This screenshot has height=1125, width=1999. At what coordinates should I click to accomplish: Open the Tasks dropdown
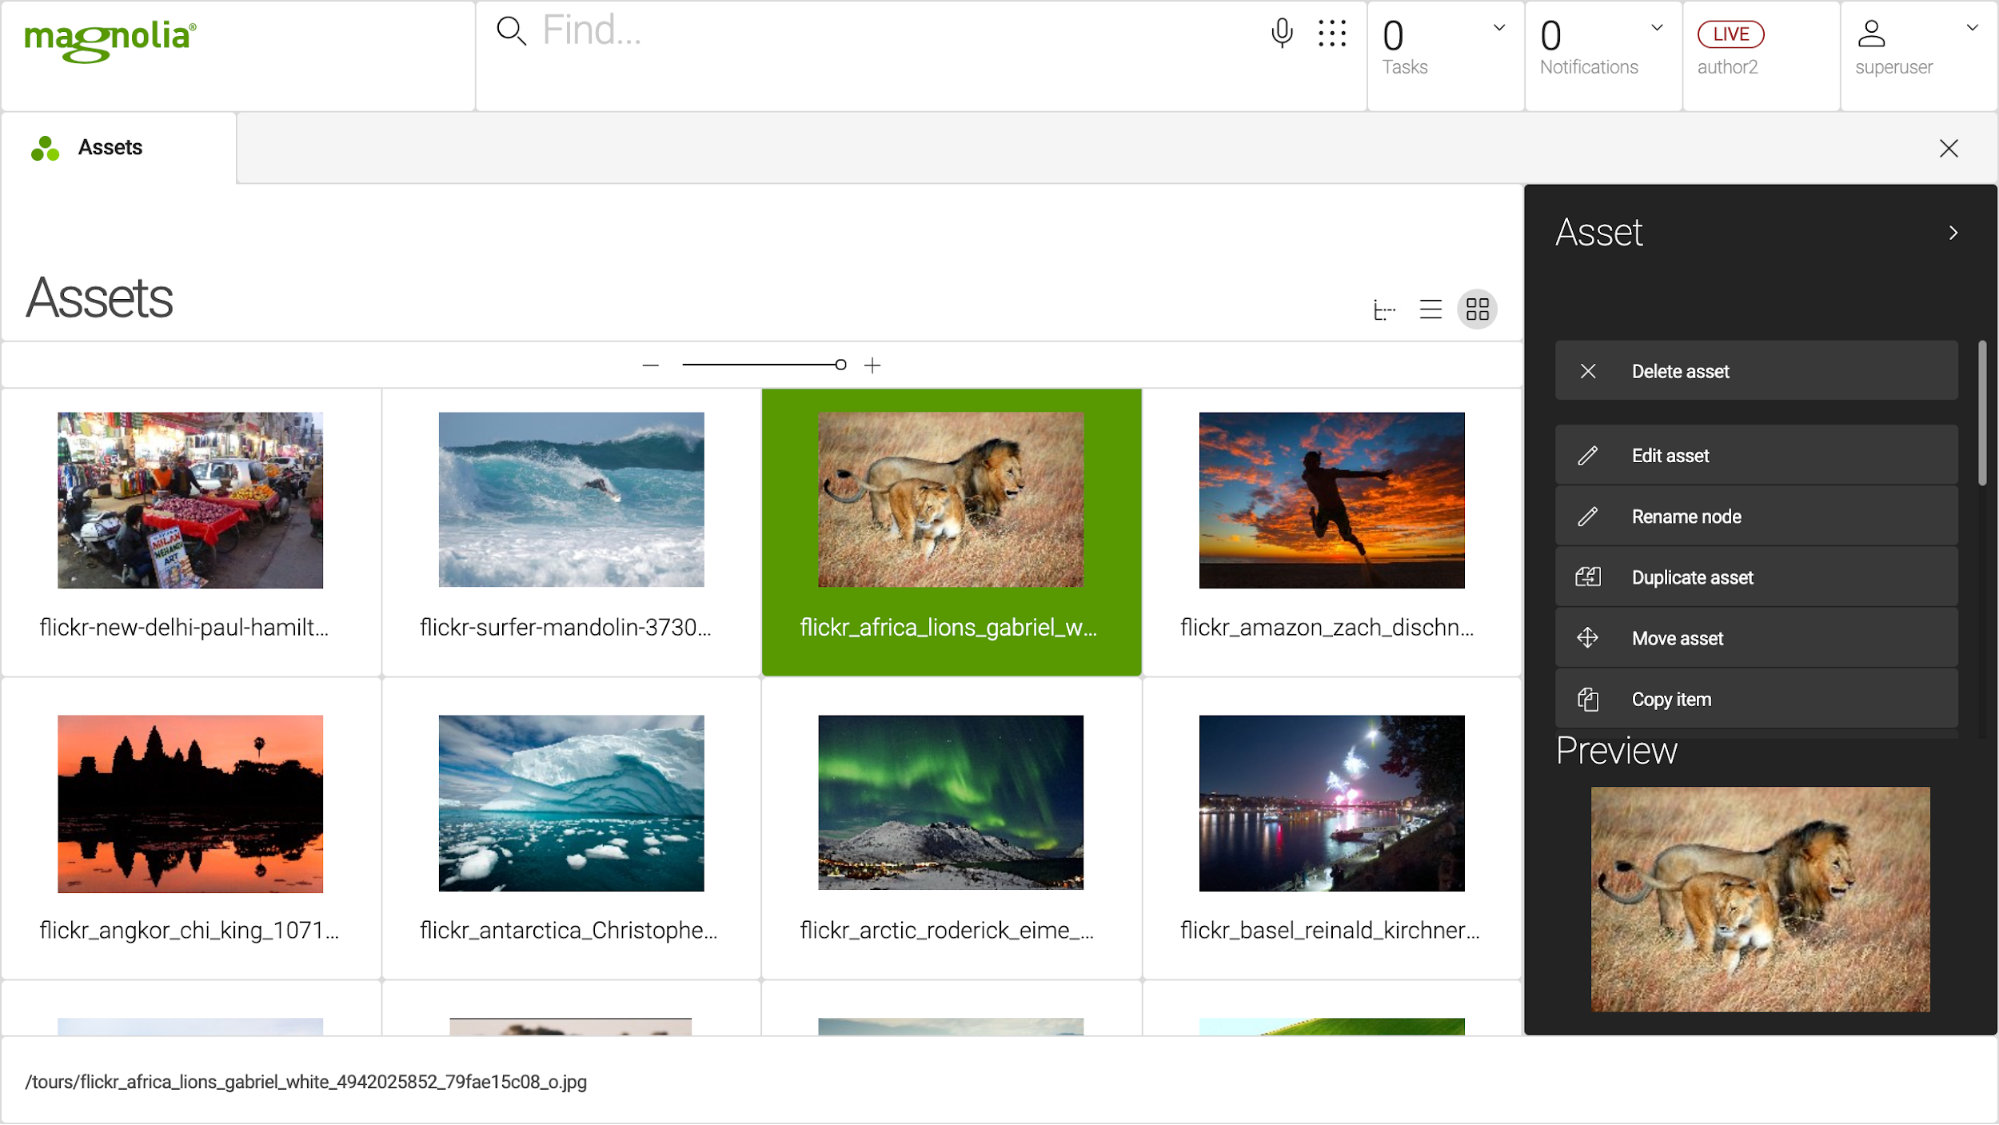[x=1497, y=27]
